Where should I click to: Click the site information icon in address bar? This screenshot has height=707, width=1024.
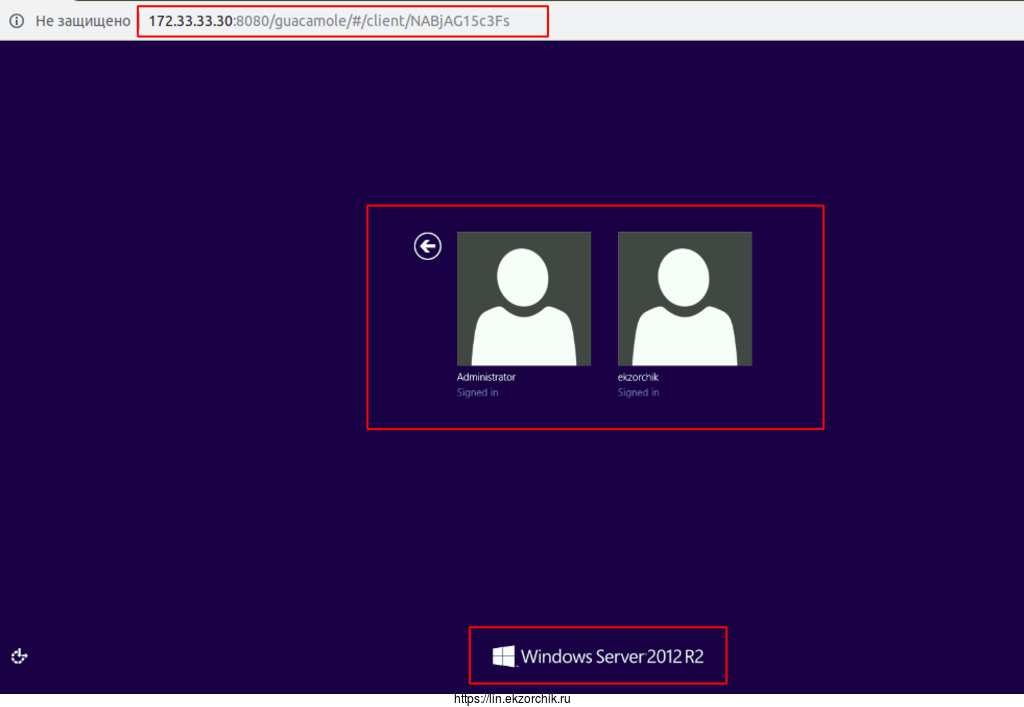click(16, 20)
